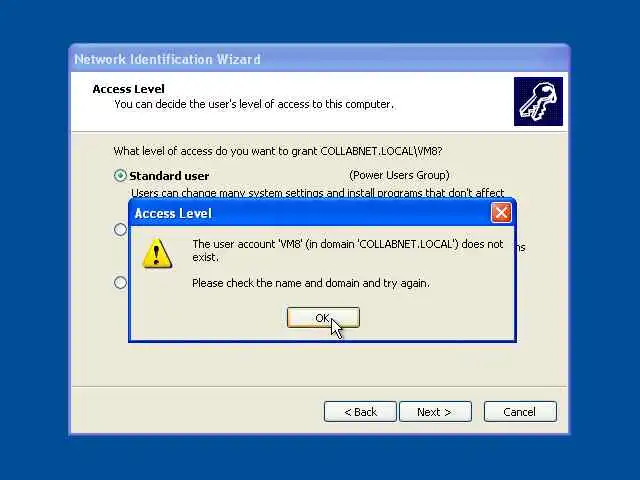Viewport: 640px width, 480px height.
Task: Click the COLLABNET.LOCAL\VM8 question text
Action: pyautogui.click(x=278, y=151)
